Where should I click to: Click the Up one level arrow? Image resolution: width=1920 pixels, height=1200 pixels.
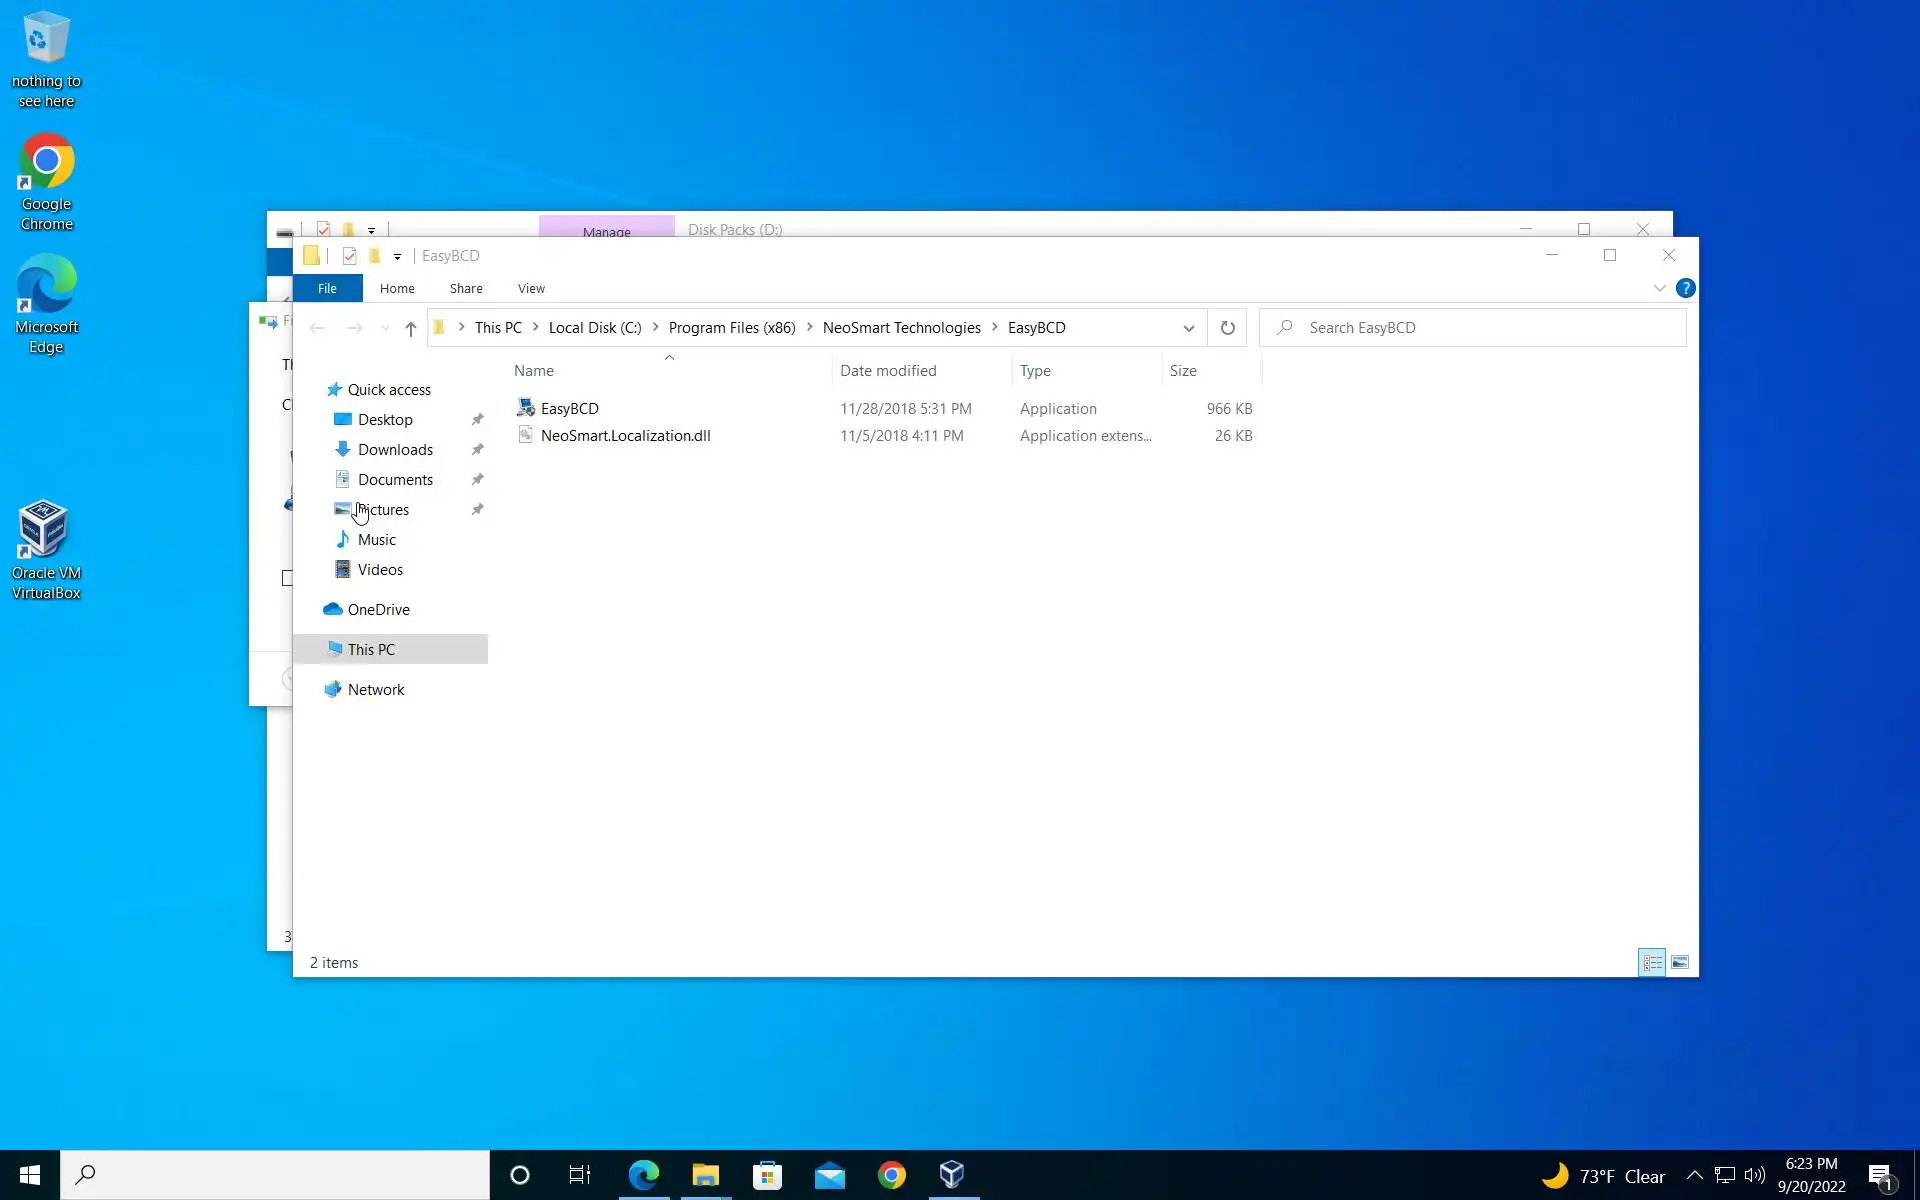point(410,328)
